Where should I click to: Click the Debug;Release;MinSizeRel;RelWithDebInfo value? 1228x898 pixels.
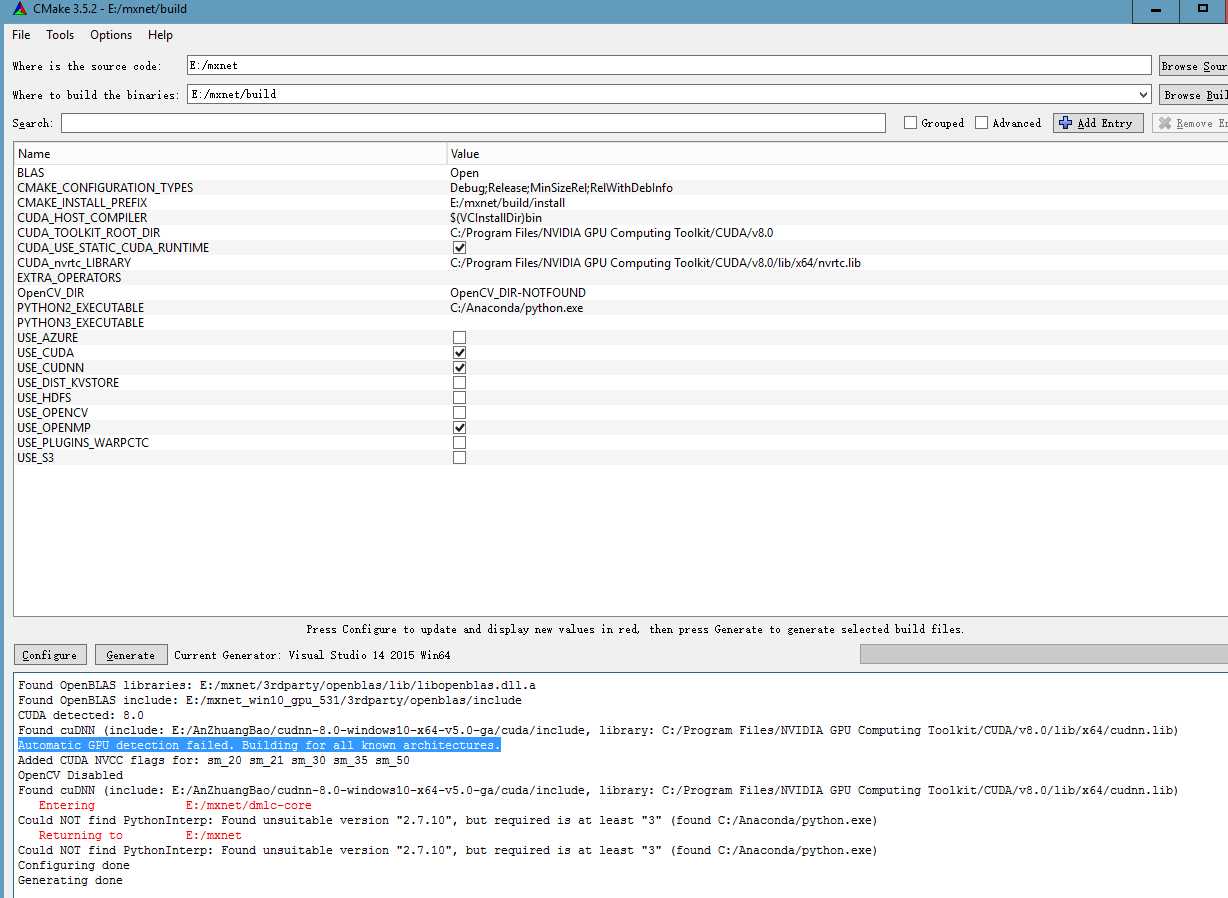pyautogui.click(x=561, y=188)
